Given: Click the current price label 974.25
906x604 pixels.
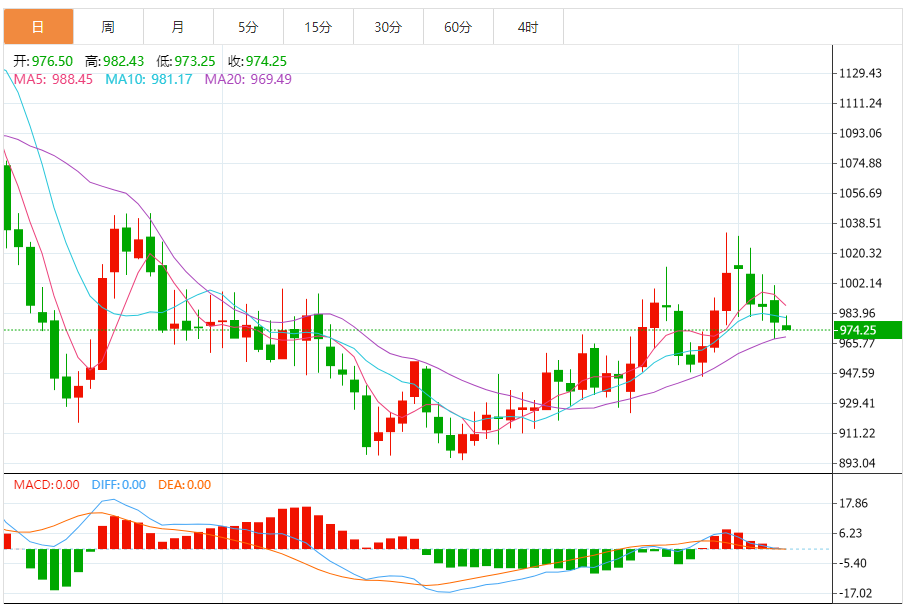Looking at the screenshot, I should click(x=867, y=330).
